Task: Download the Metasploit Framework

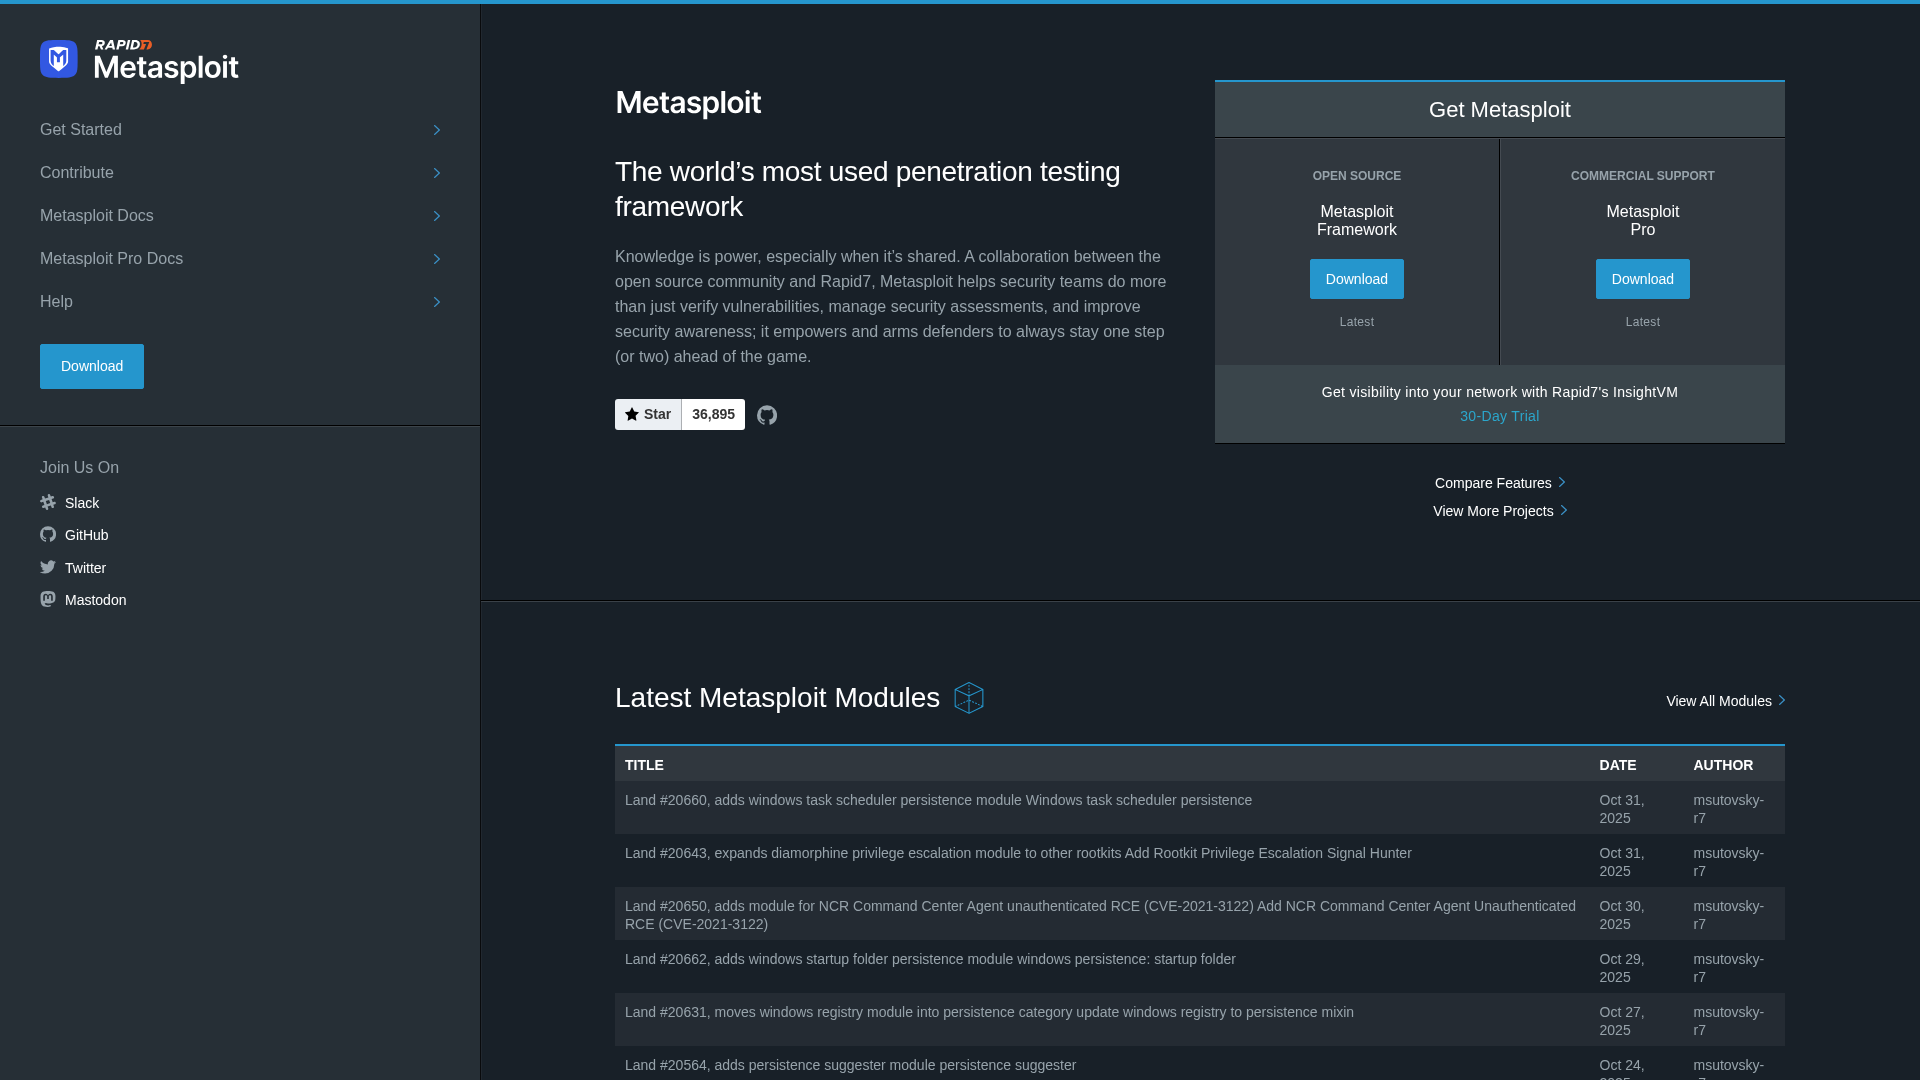Action: pyautogui.click(x=1356, y=279)
